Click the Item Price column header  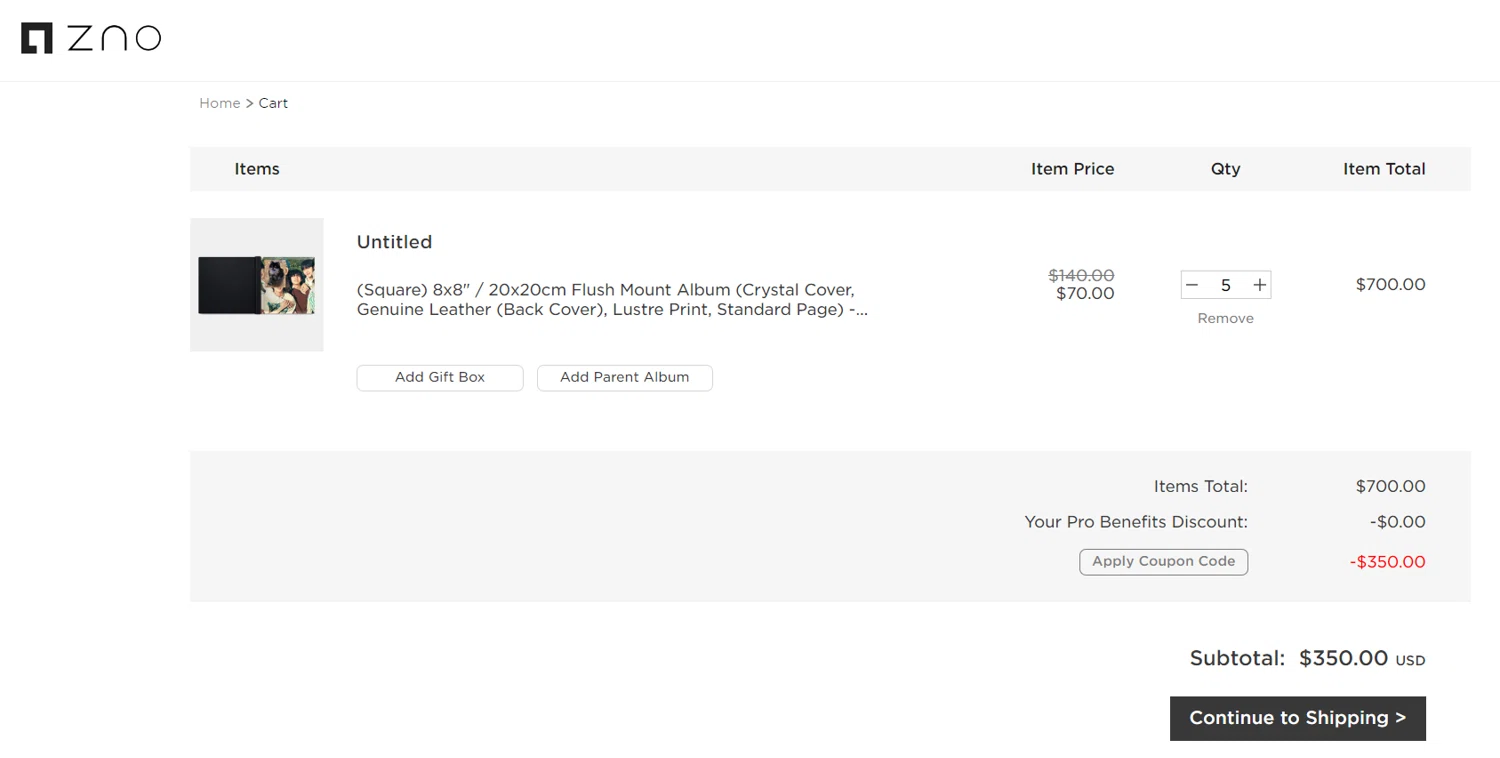[x=1072, y=169]
